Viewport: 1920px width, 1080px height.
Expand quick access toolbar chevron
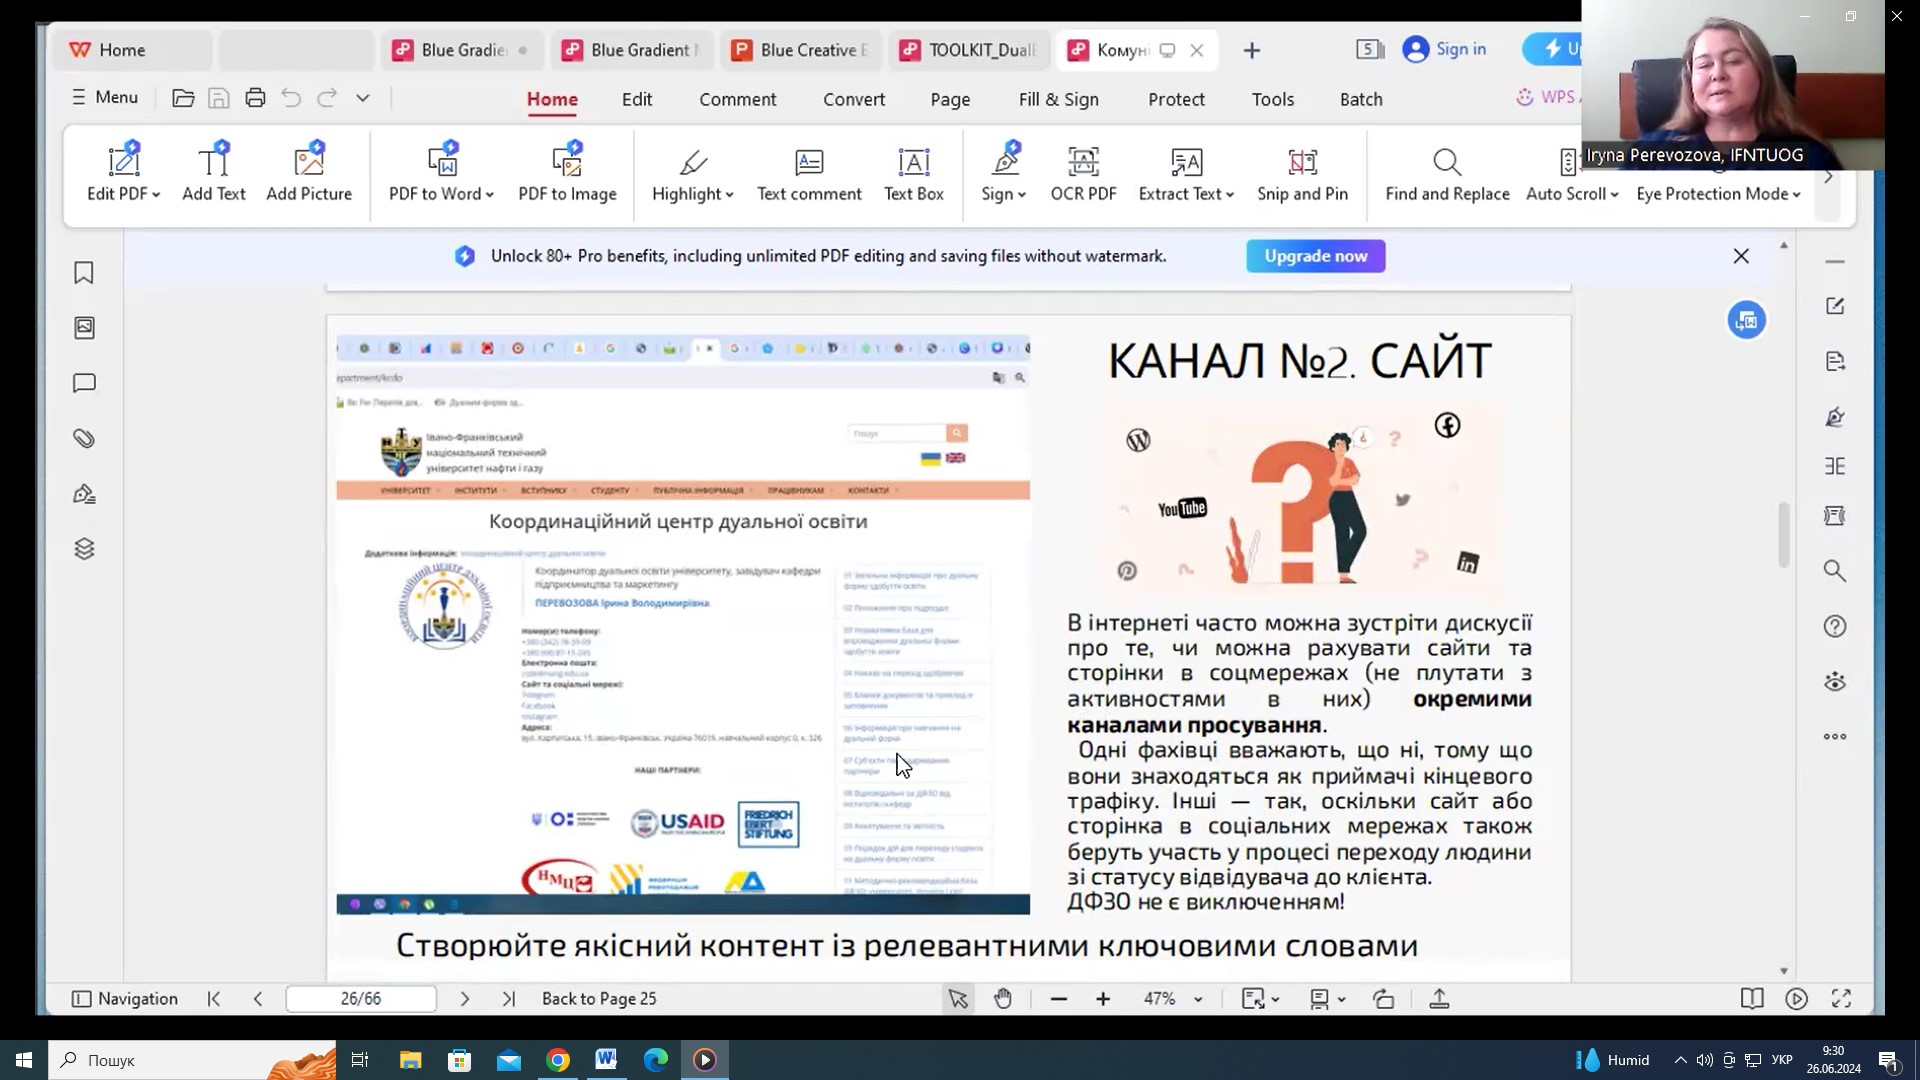(x=363, y=98)
